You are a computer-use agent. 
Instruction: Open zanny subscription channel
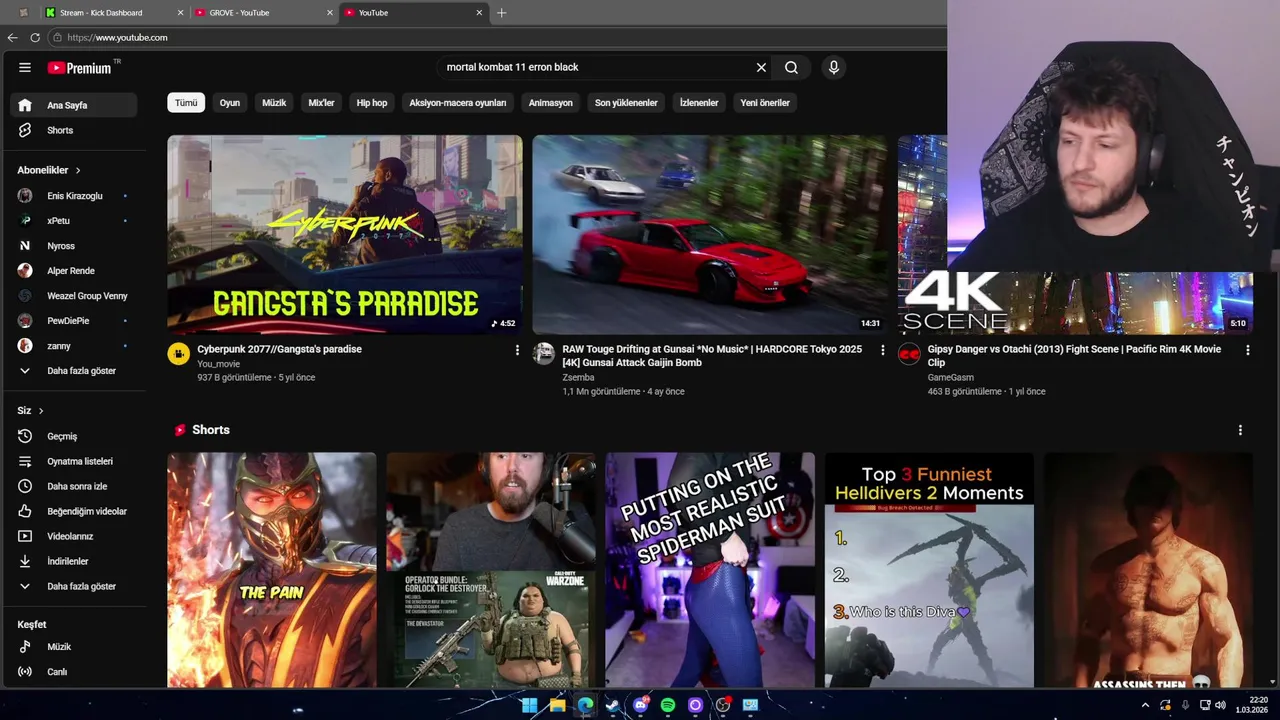pos(73,346)
